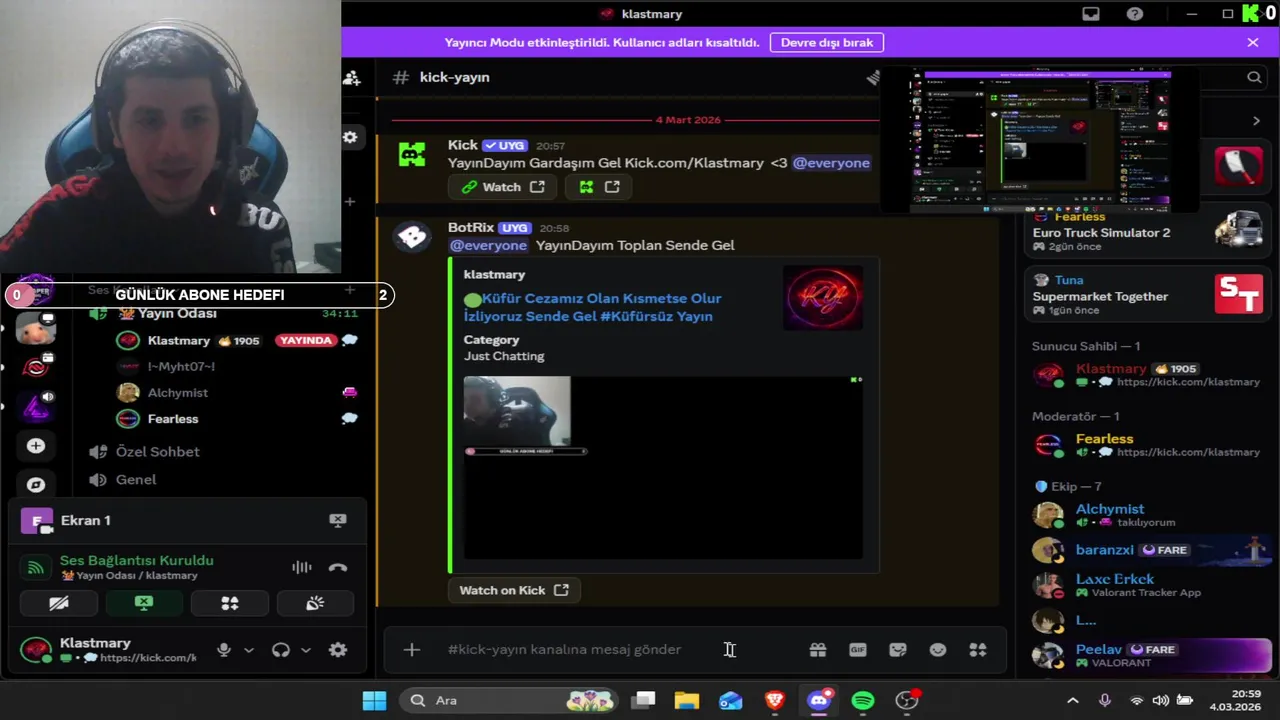Click Fearless in the voice channel list

173,419
